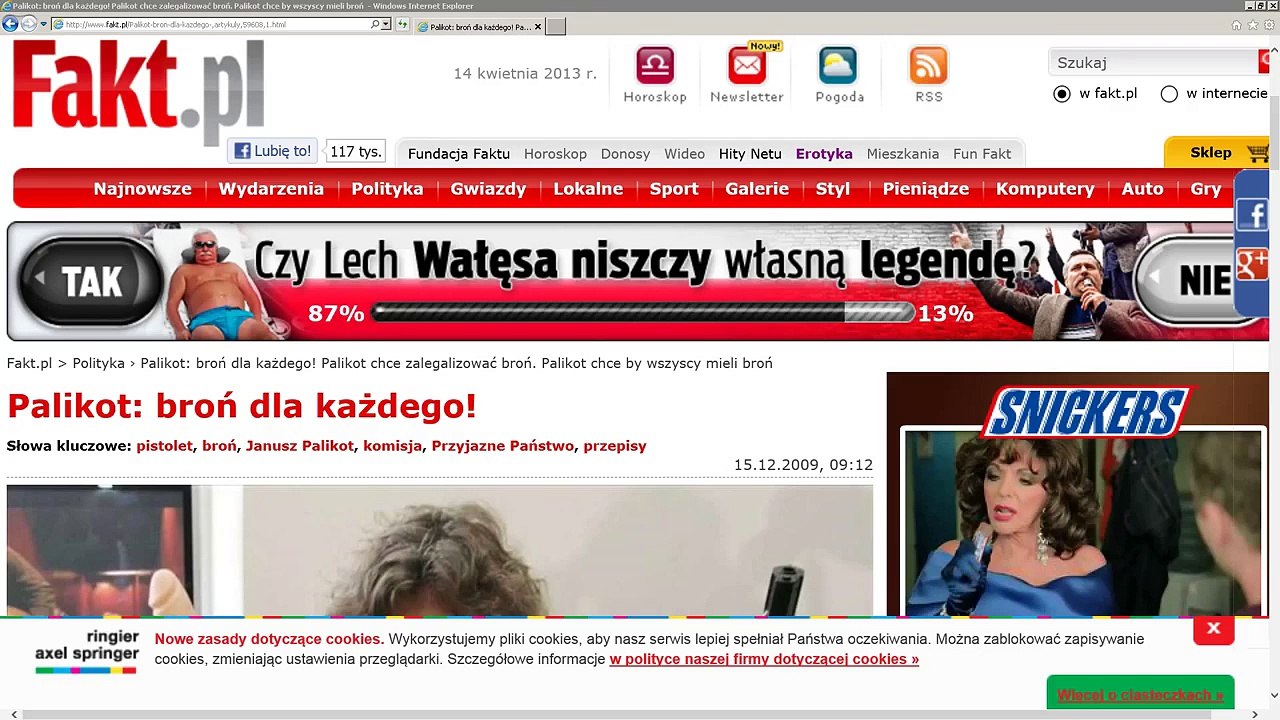Open the 'Przyjazne Państwo' keyword tag
1280x720 pixels.
[503, 446]
